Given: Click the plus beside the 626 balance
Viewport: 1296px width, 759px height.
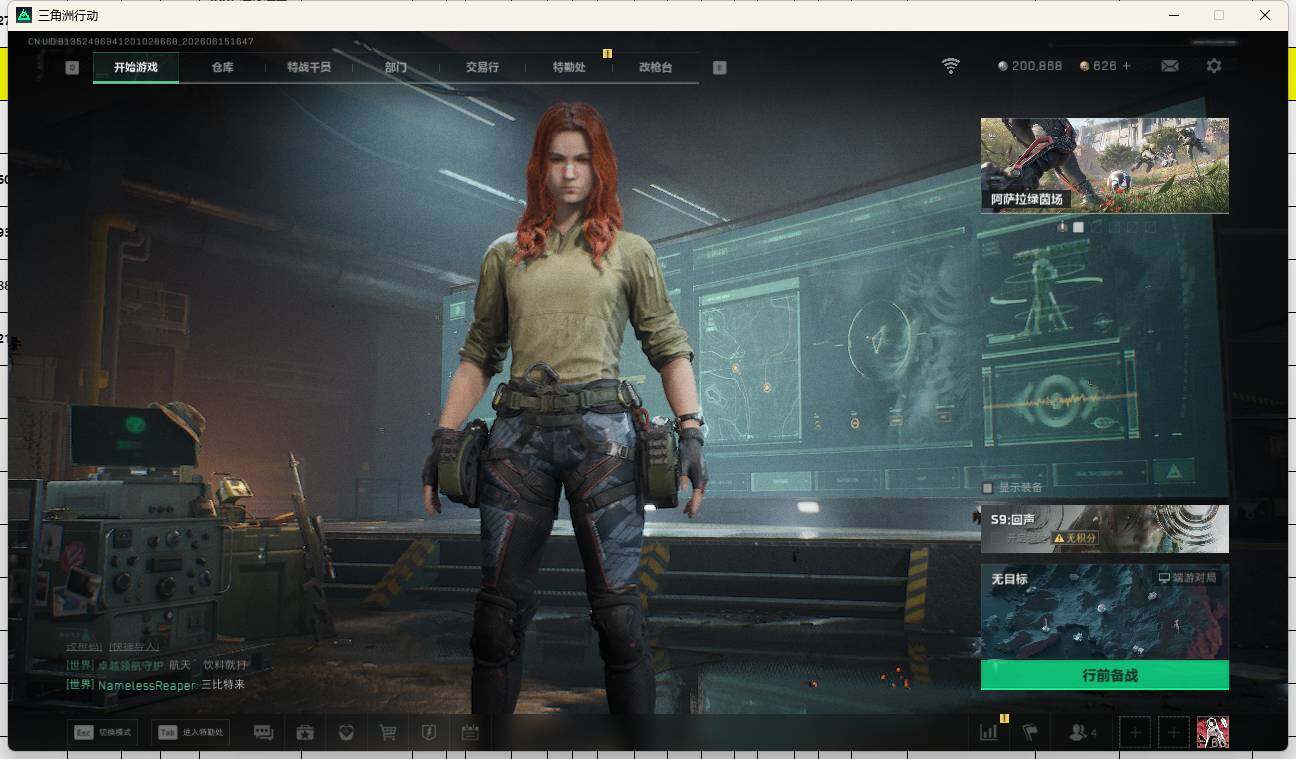Looking at the screenshot, I should [1126, 66].
